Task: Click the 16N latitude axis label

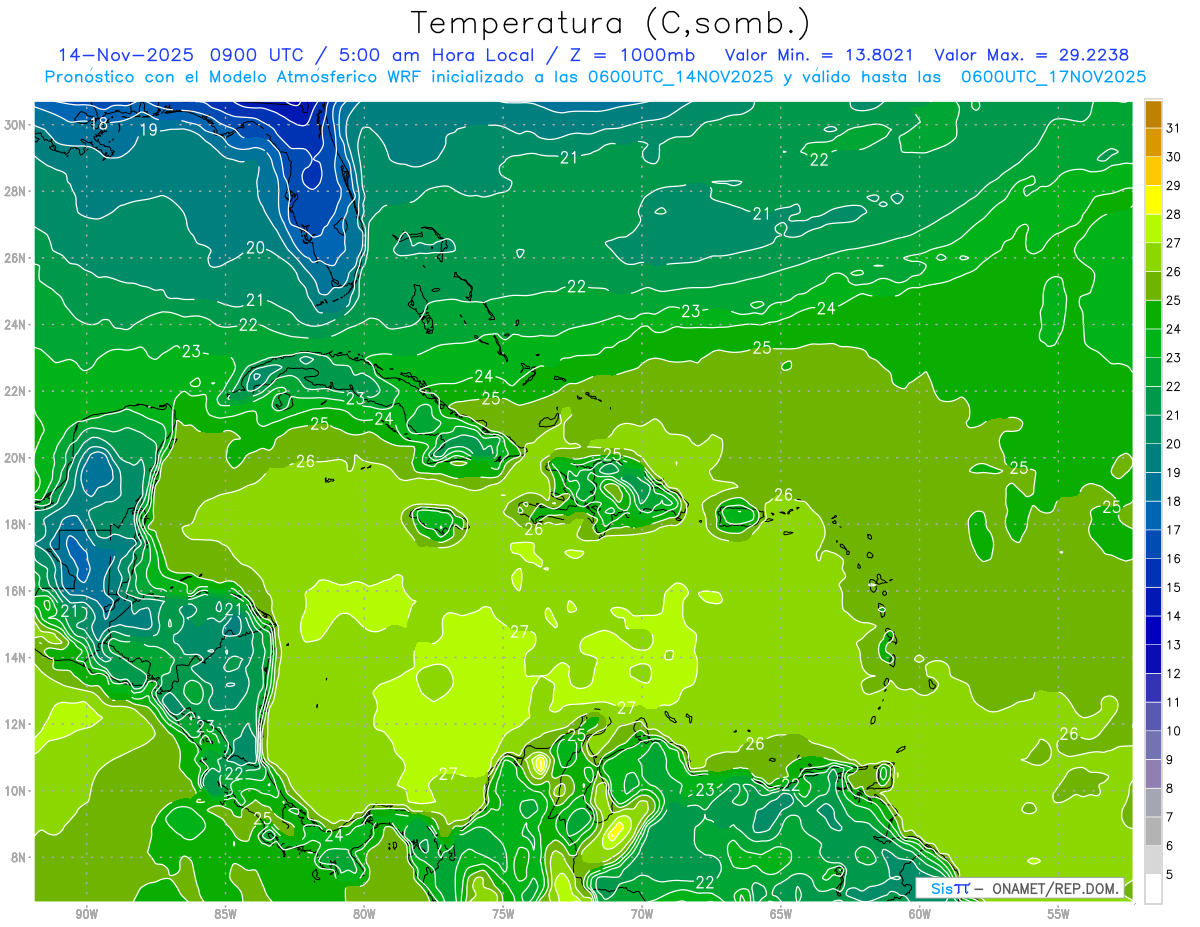Action: (16, 591)
